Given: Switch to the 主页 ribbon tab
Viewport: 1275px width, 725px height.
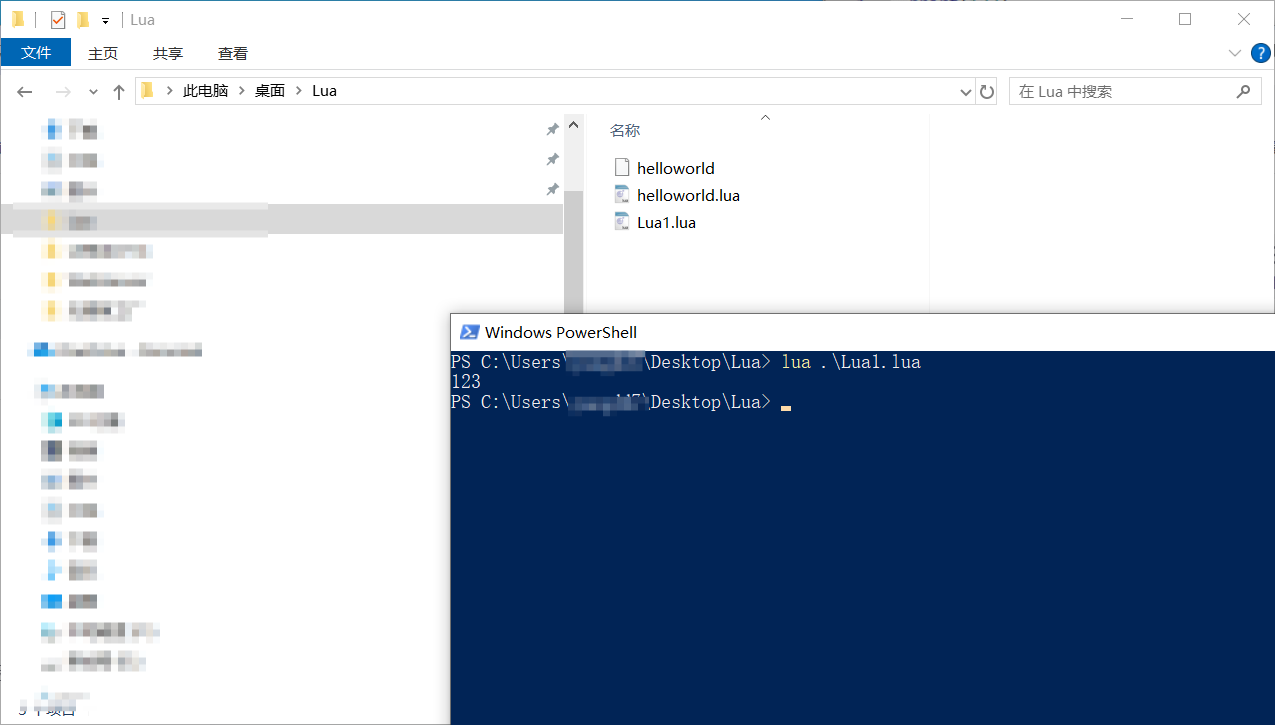Looking at the screenshot, I should pyautogui.click(x=103, y=54).
